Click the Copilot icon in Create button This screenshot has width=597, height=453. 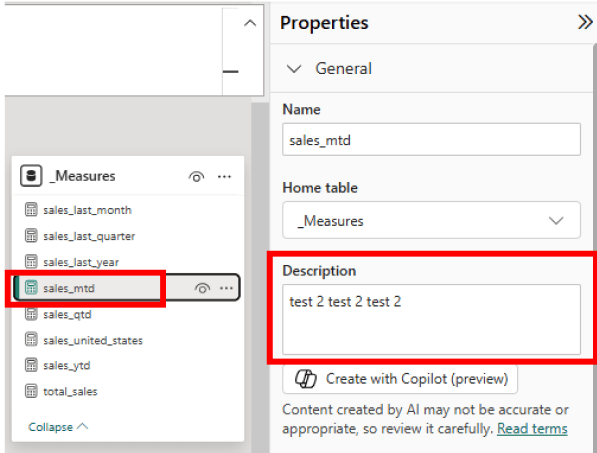point(306,379)
